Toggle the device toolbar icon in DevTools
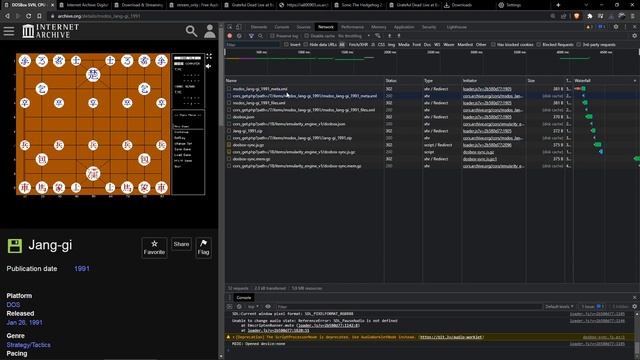Screen dimensions: 640x360 (x=238, y=27)
